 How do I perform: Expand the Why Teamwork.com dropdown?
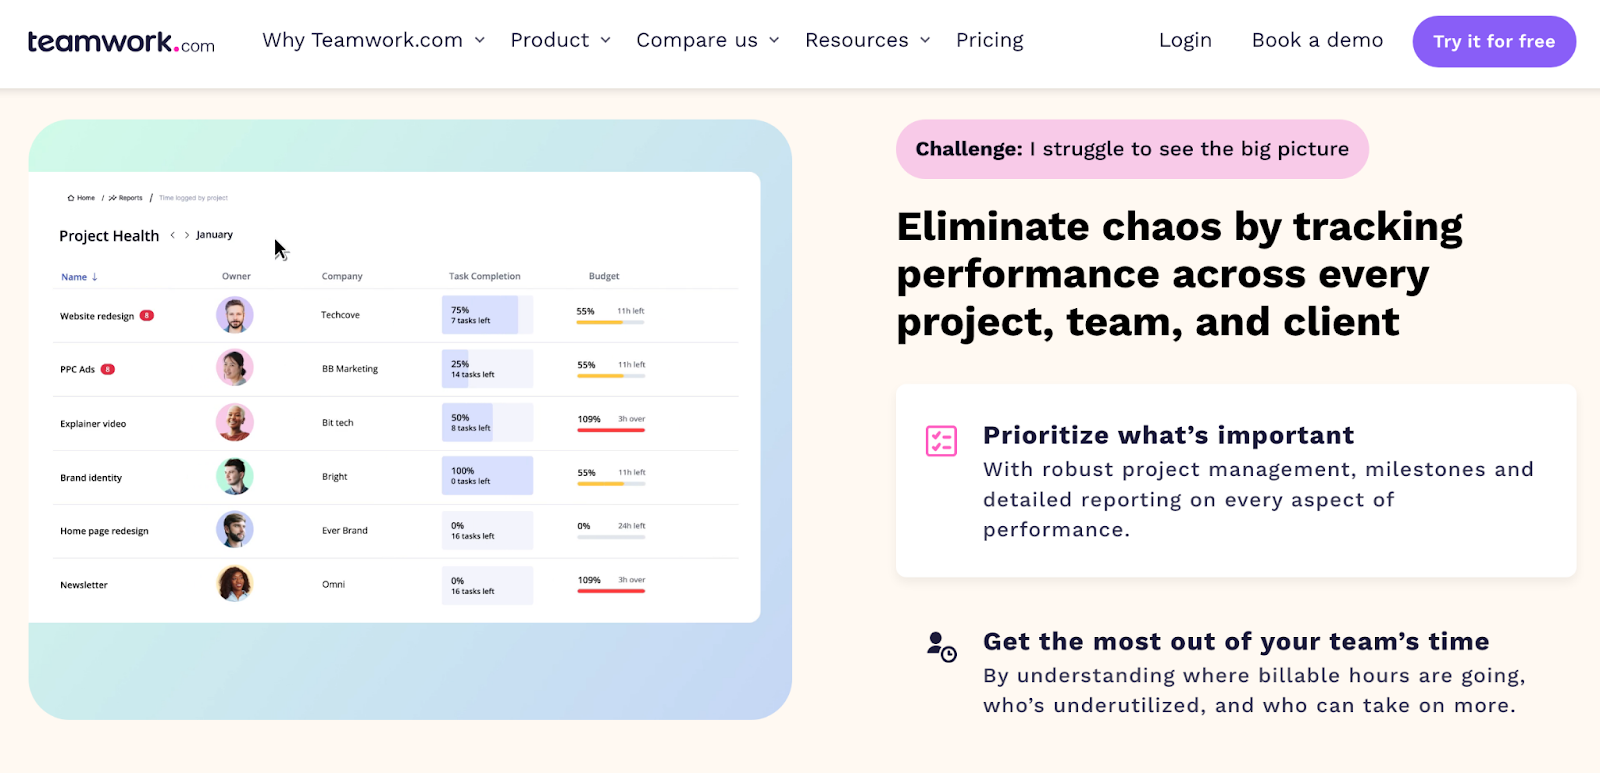(374, 40)
